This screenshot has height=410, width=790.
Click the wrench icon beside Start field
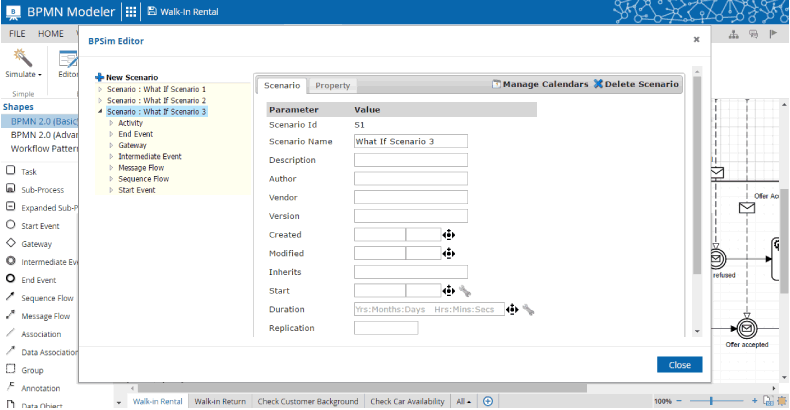(x=464, y=291)
